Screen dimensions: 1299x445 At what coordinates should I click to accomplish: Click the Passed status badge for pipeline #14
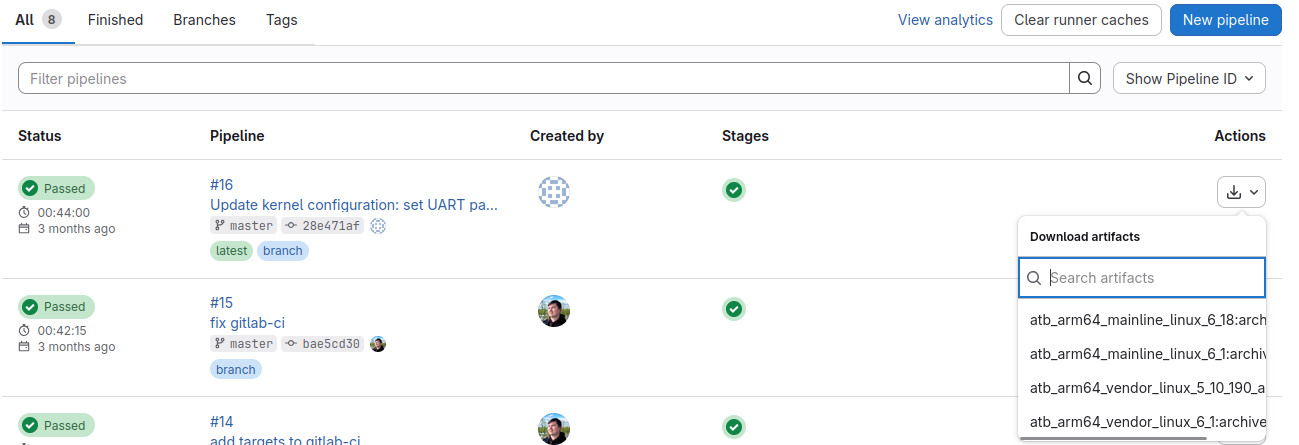[56, 425]
